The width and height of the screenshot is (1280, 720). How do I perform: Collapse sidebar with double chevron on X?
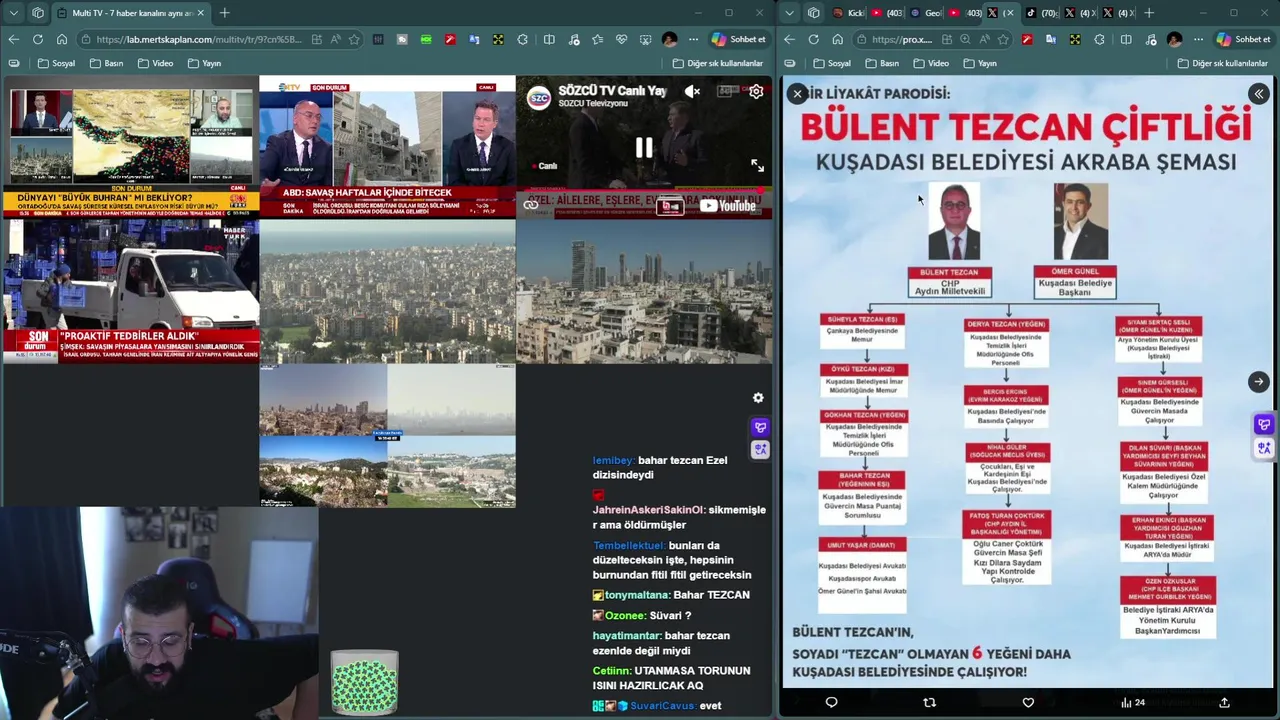coord(1259,94)
